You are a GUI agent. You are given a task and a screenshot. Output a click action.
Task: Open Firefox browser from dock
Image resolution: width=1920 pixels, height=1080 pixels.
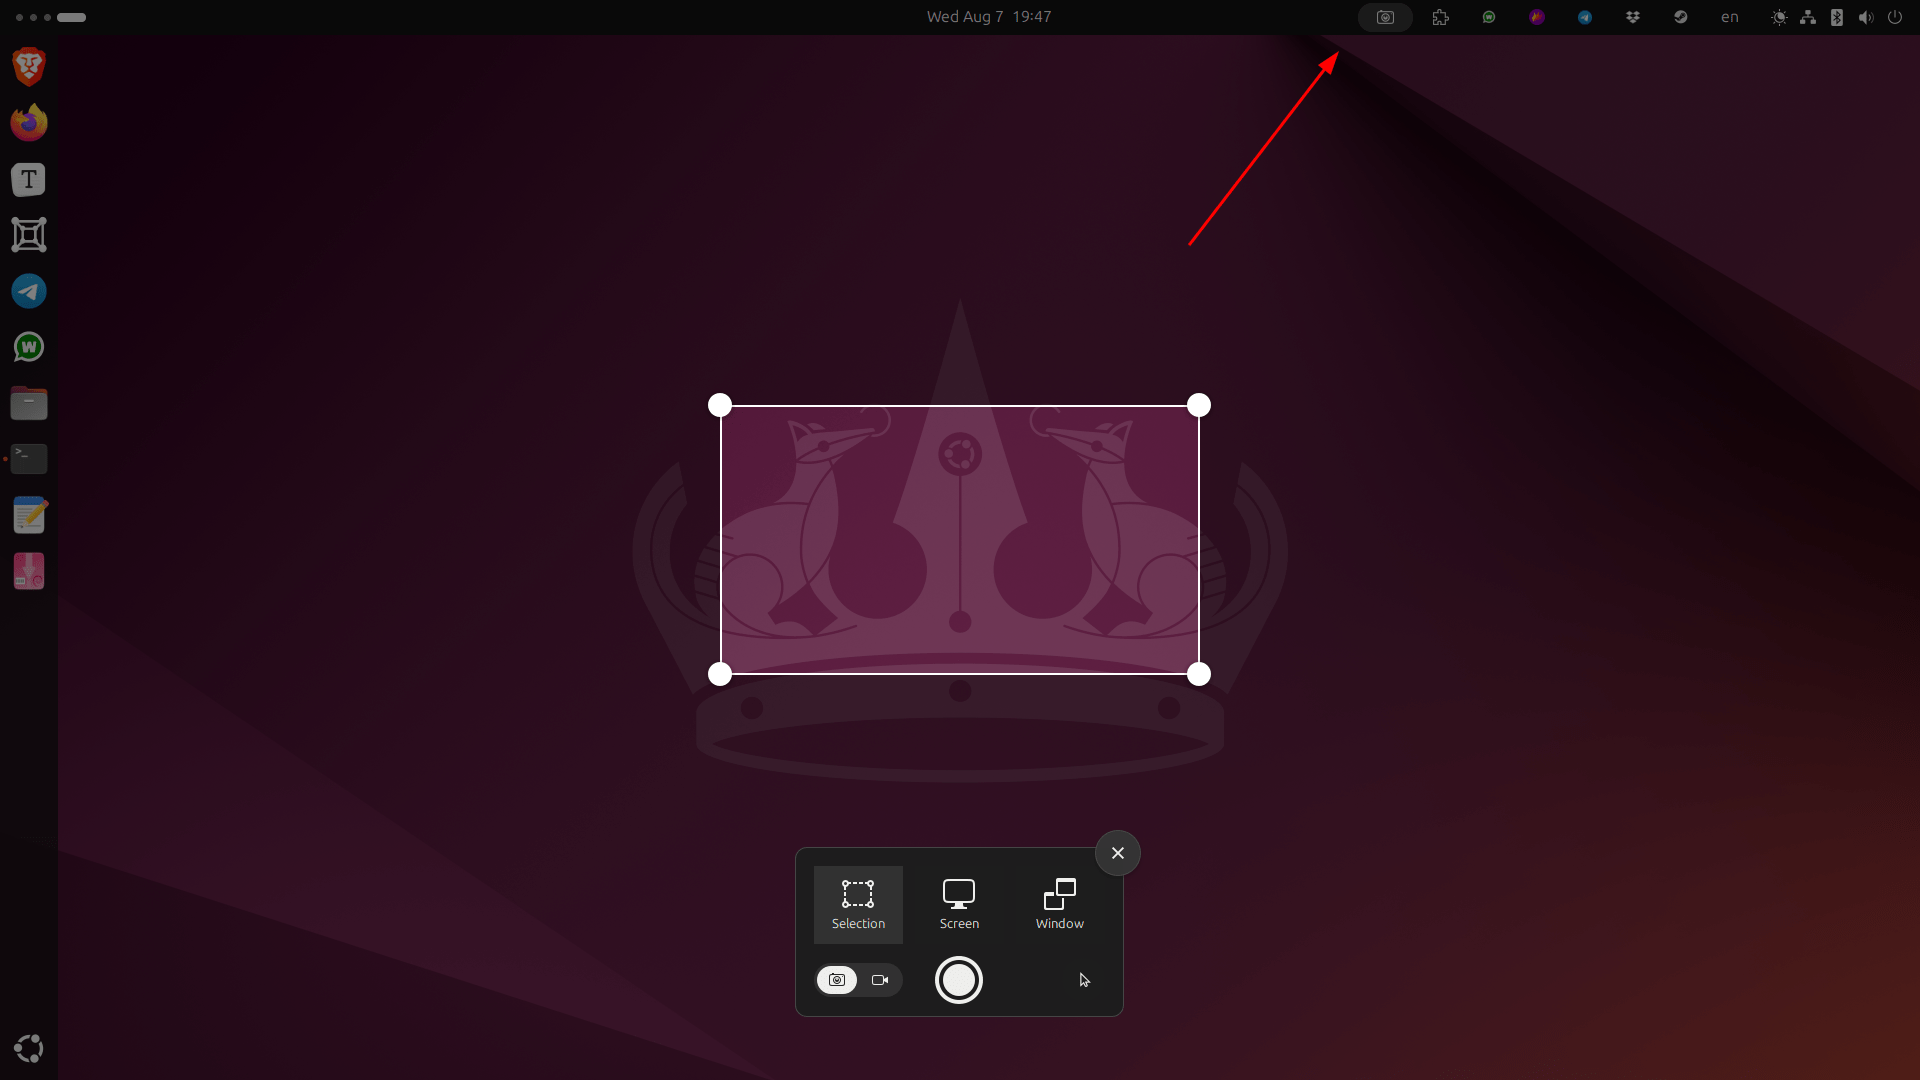29,123
